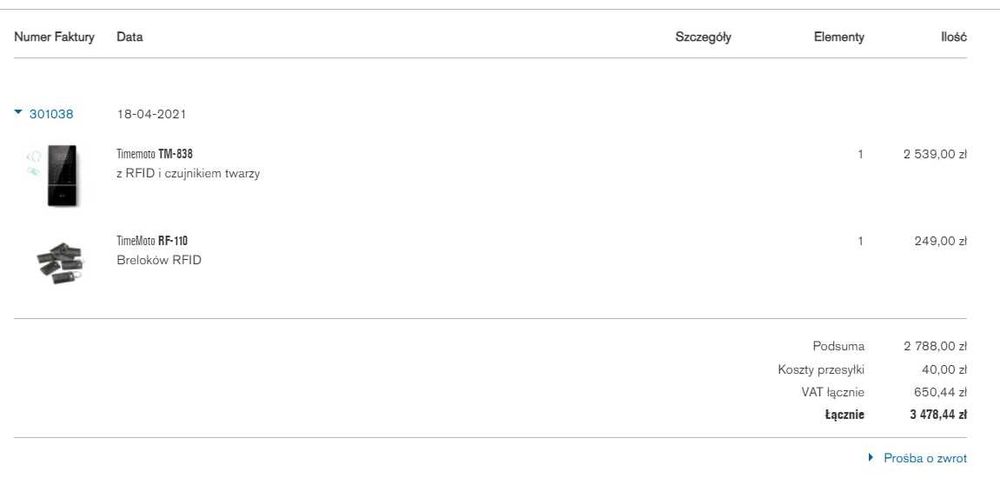Select the TimeMoto RF-110 product name
Image resolution: width=1000 pixels, height=486 pixels.
[x=152, y=241]
